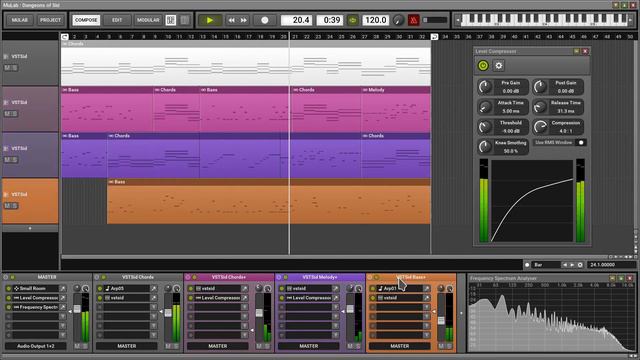Start playback with the green play button

pos(210,20)
